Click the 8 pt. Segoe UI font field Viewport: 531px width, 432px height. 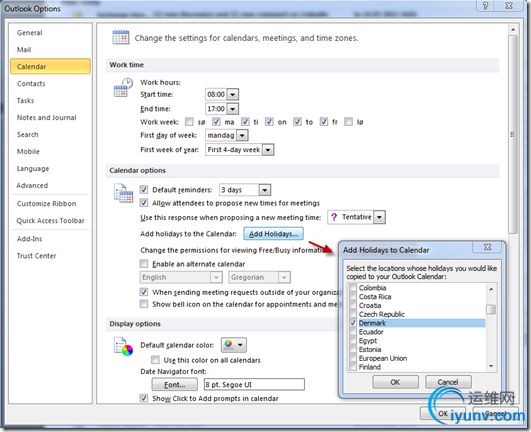tap(254, 385)
